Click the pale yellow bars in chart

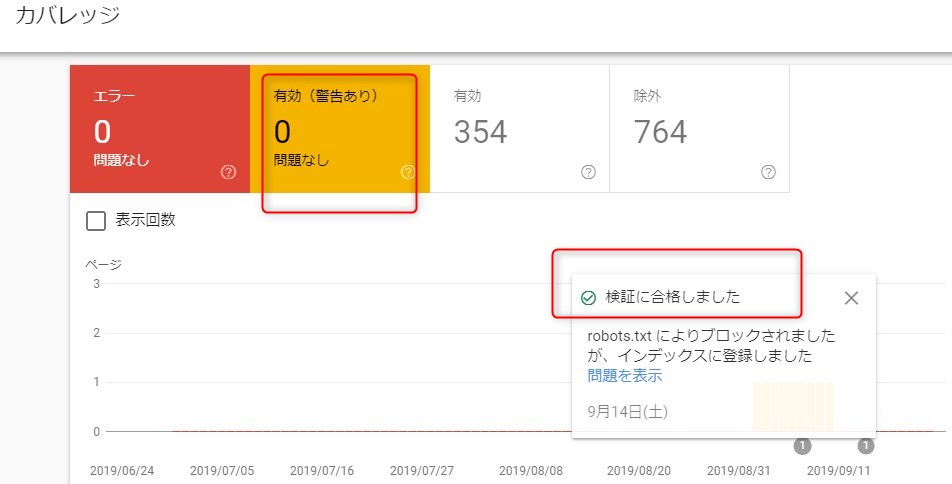793,407
